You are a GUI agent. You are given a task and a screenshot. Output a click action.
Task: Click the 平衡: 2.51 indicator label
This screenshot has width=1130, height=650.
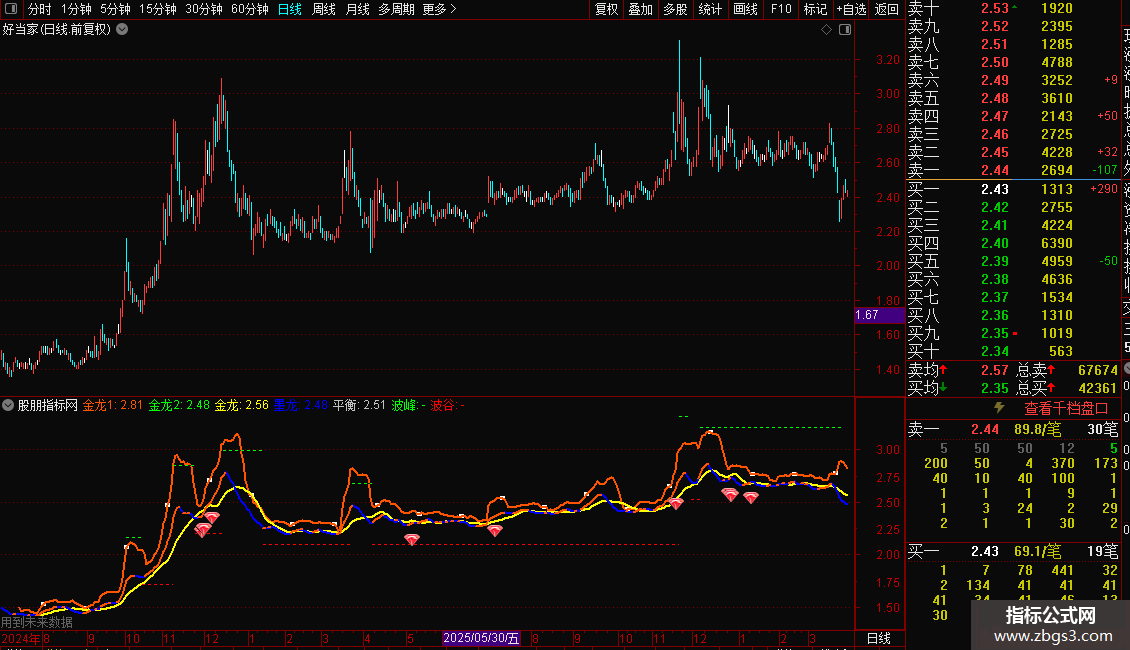[x=359, y=406]
